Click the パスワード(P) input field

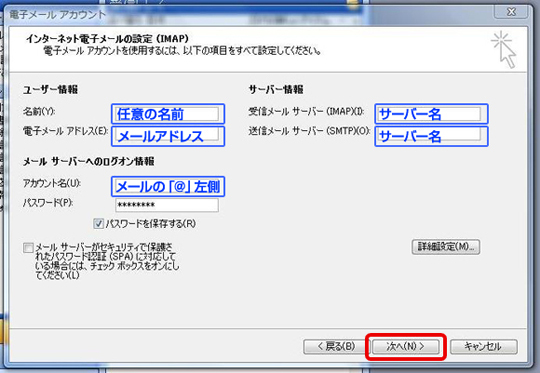click(167, 205)
